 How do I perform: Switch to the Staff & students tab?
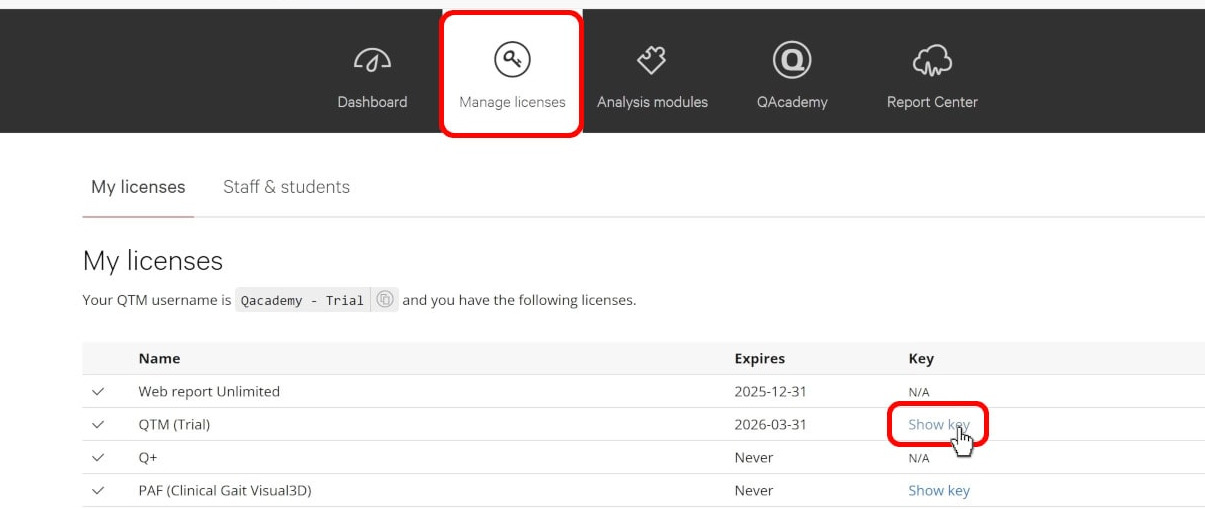click(286, 187)
